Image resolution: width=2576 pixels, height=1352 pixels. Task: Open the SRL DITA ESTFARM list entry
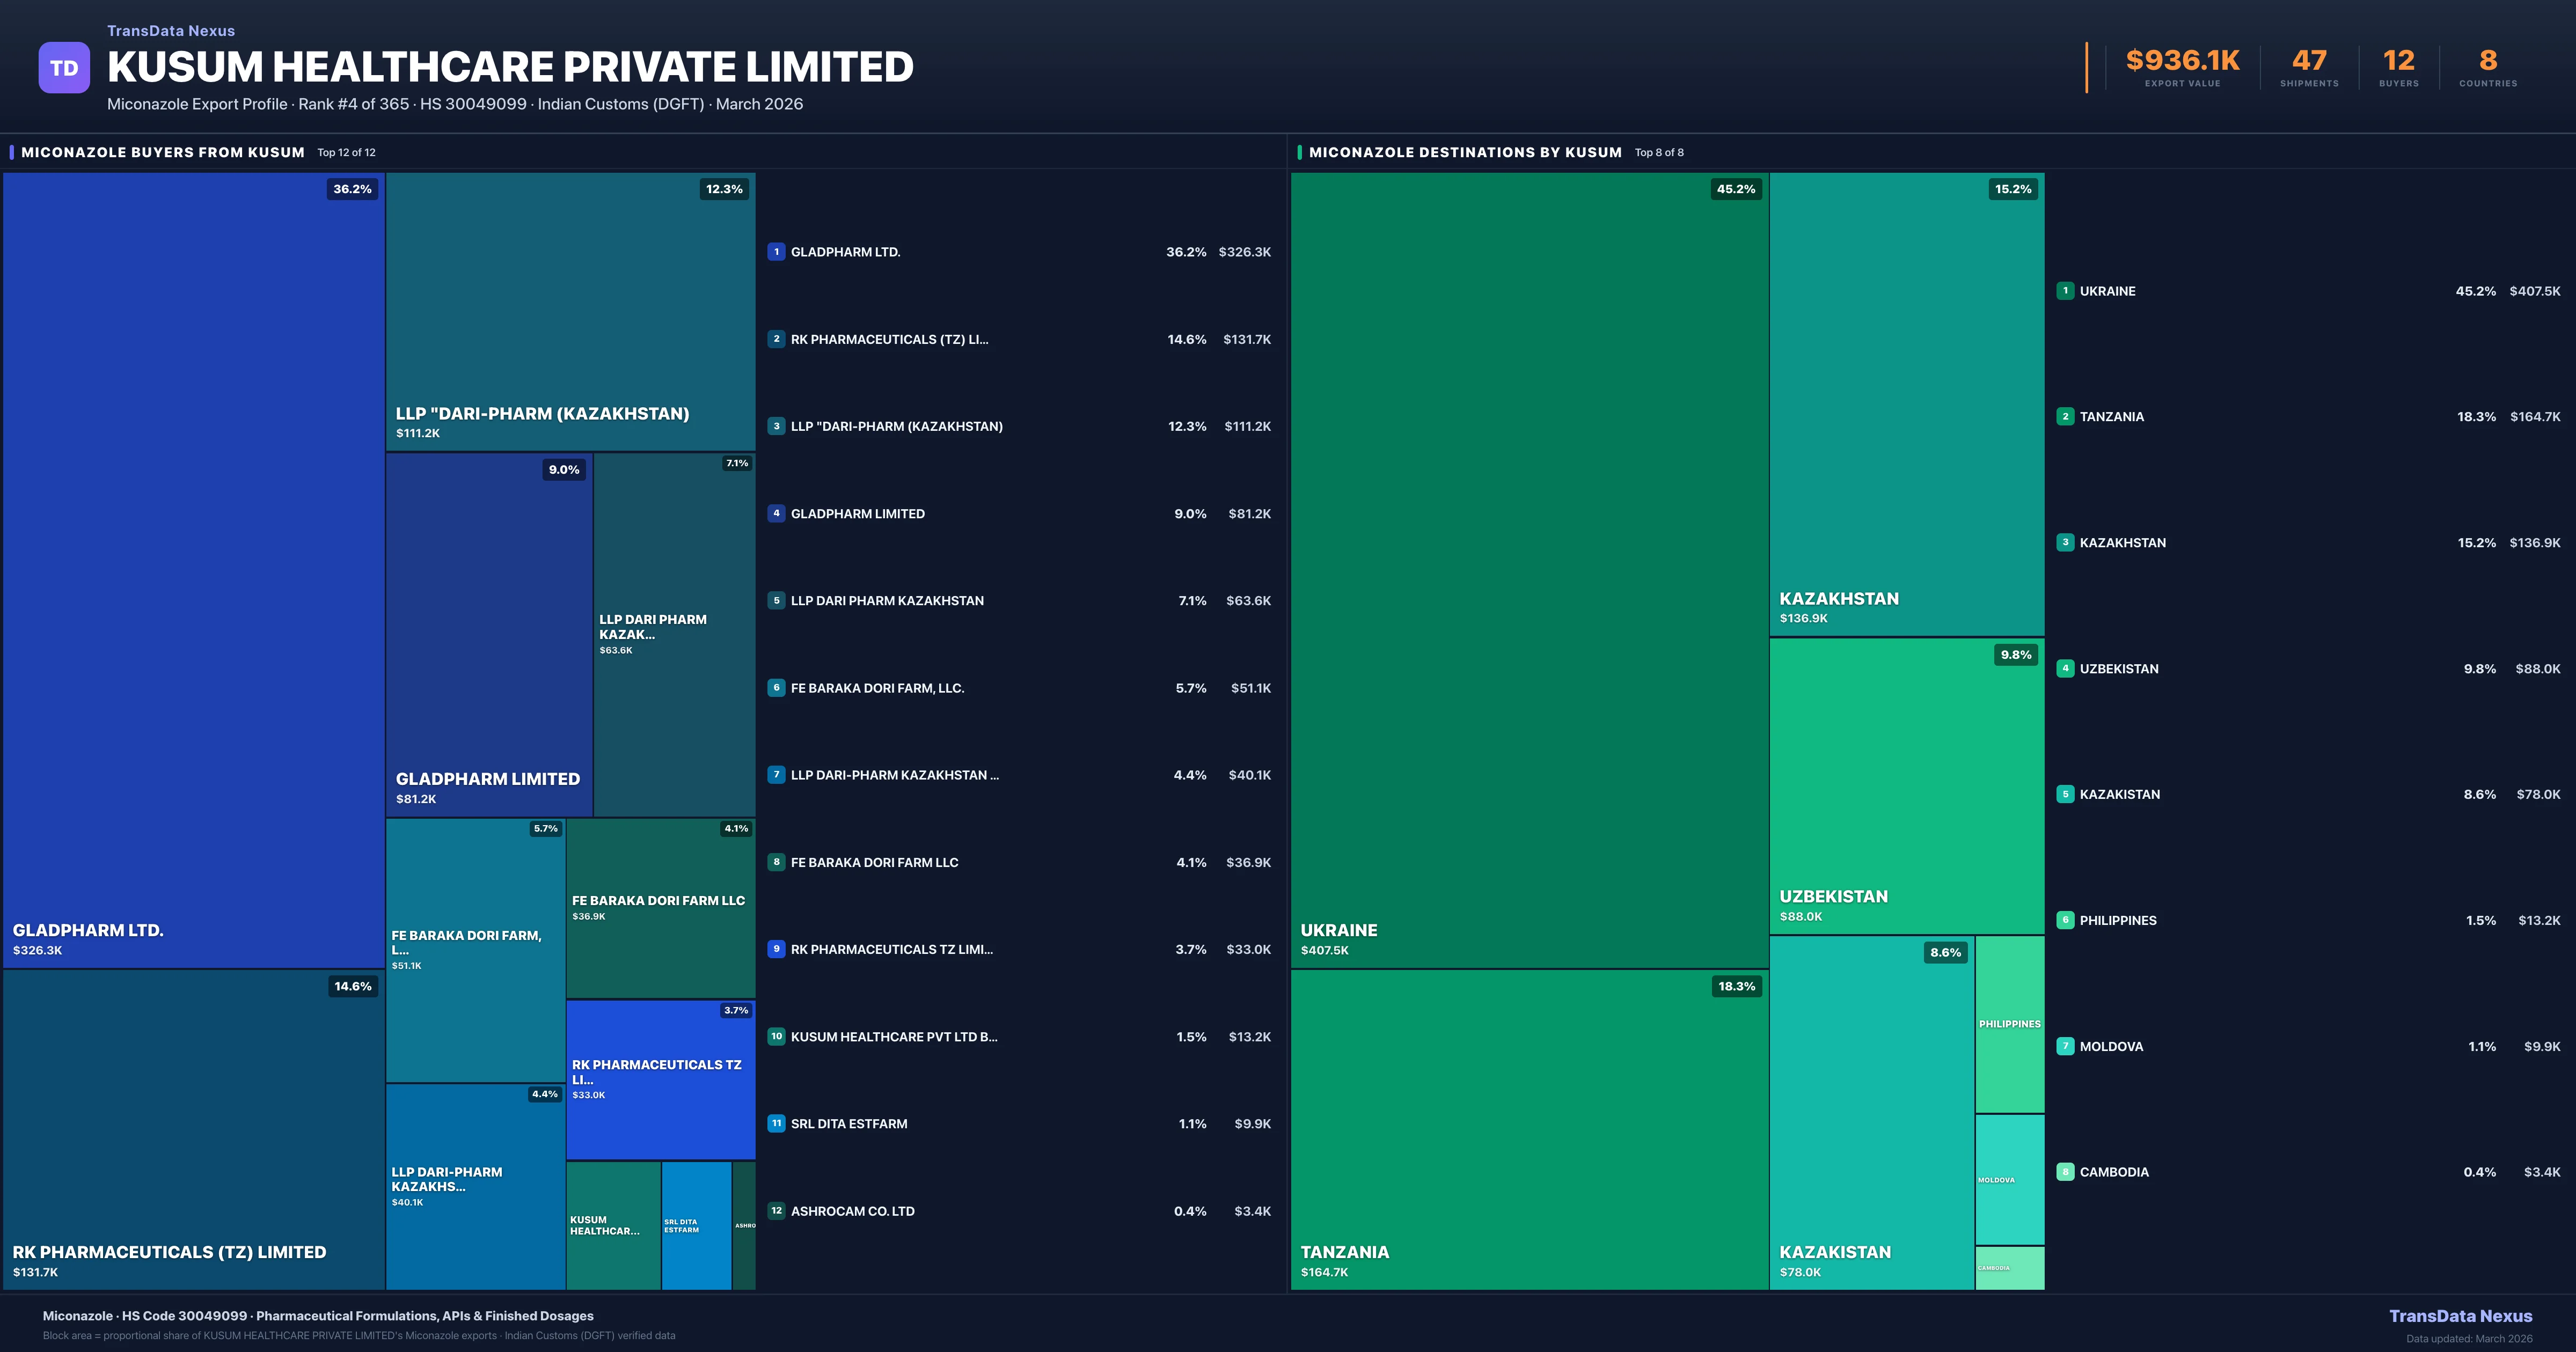(849, 1124)
